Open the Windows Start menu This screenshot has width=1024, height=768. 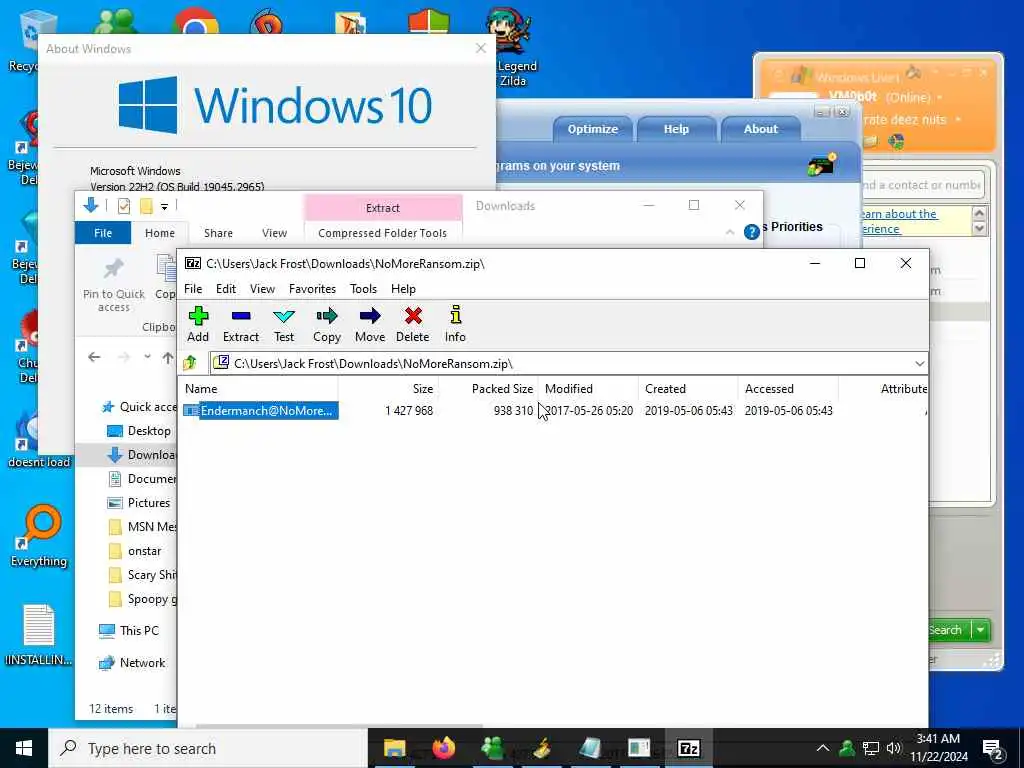point(24,748)
